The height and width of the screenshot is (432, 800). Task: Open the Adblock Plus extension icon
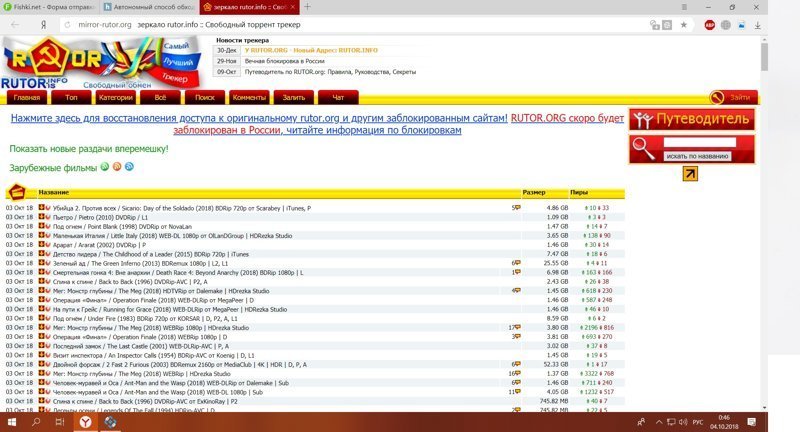point(709,25)
